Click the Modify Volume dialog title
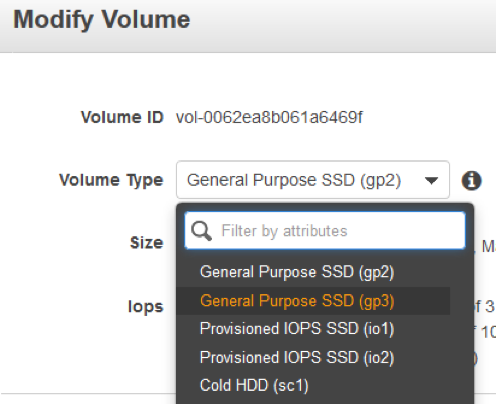Viewport: 496px width, 404px height. (x=102, y=20)
